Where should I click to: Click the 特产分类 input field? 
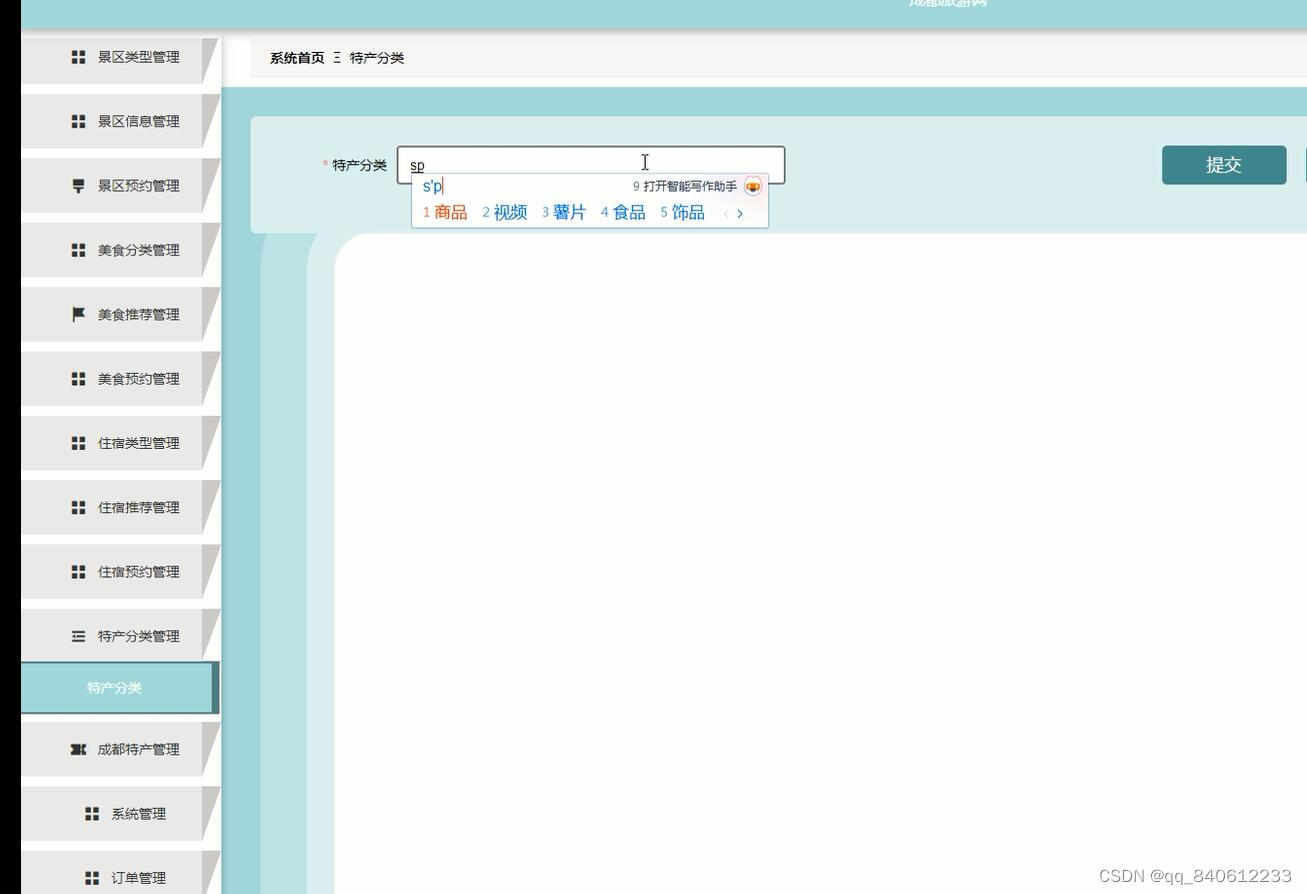pos(591,165)
